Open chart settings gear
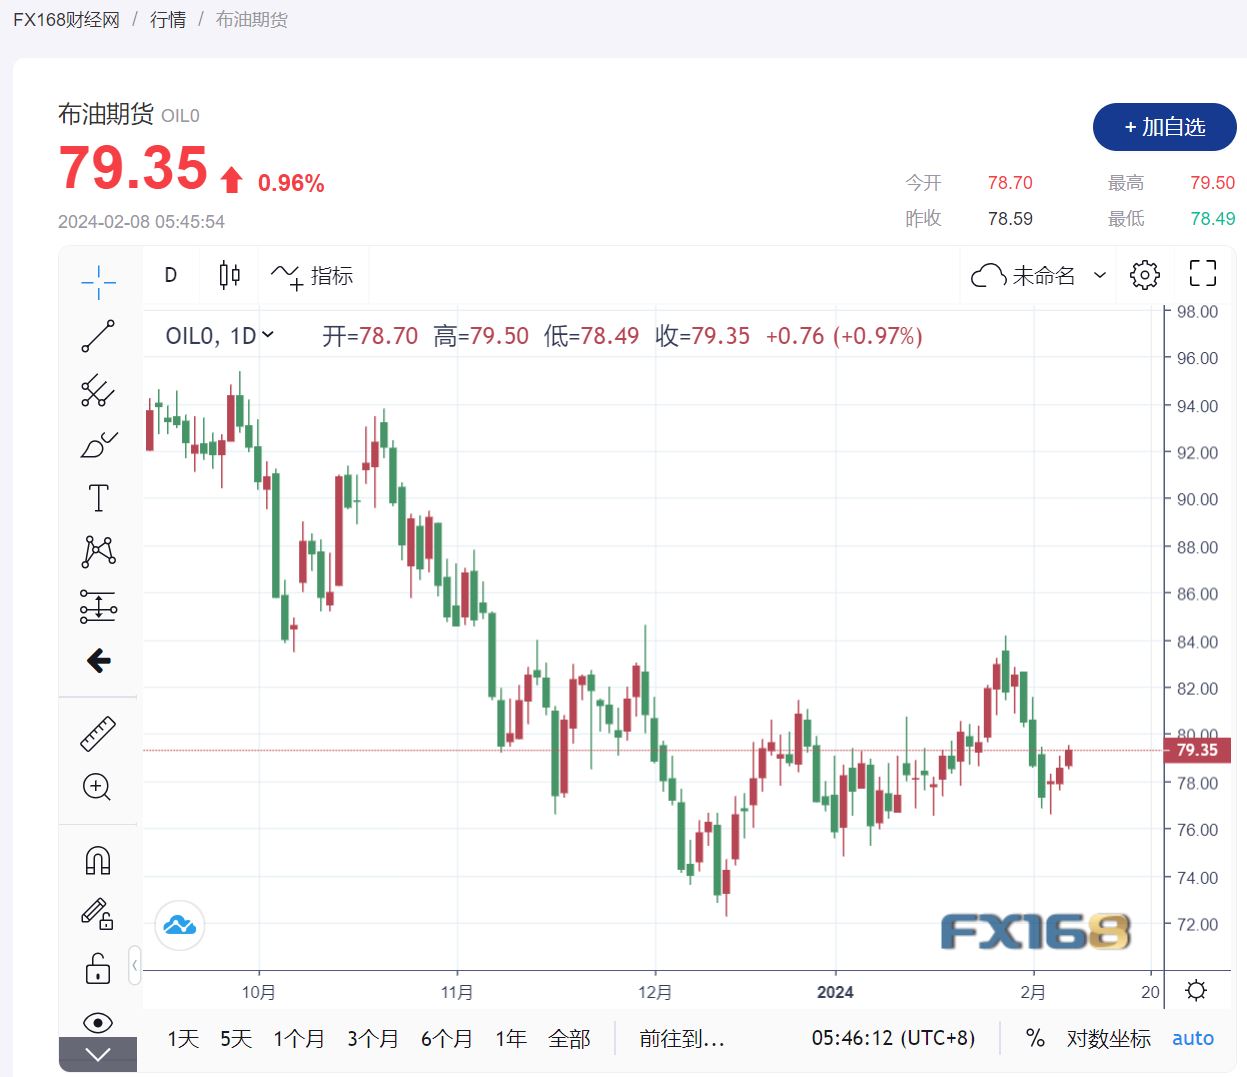1247x1077 pixels. point(1144,275)
